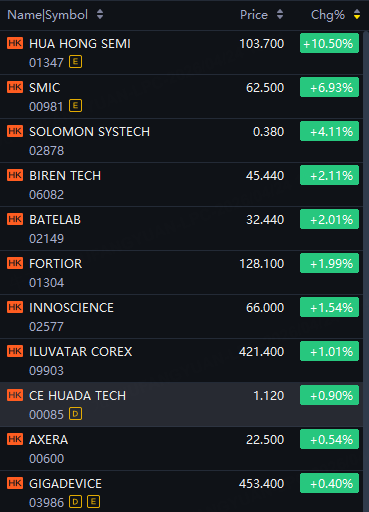The height and width of the screenshot is (512, 369).
Task: Open INNOSCIENCE stock quote
Action: pos(181,317)
